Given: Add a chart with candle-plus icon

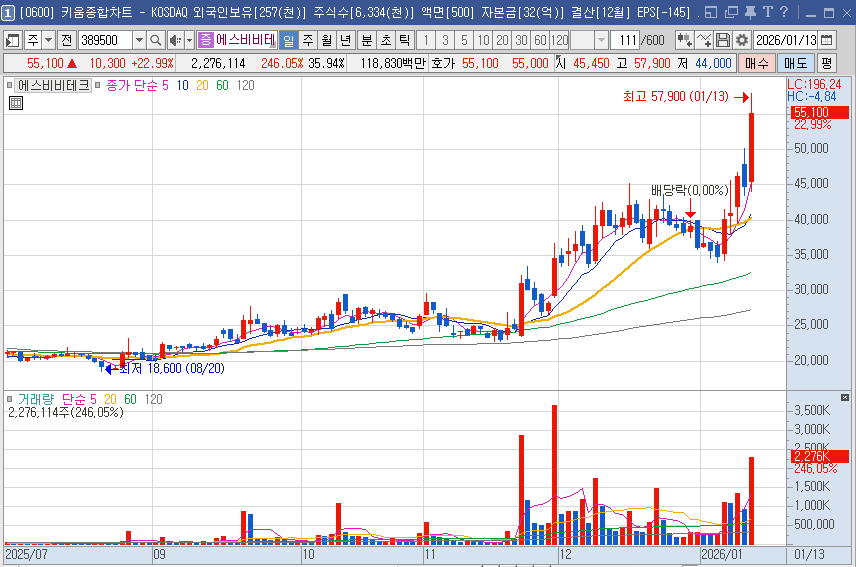Looking at the screenshot, I should (684, 40).
